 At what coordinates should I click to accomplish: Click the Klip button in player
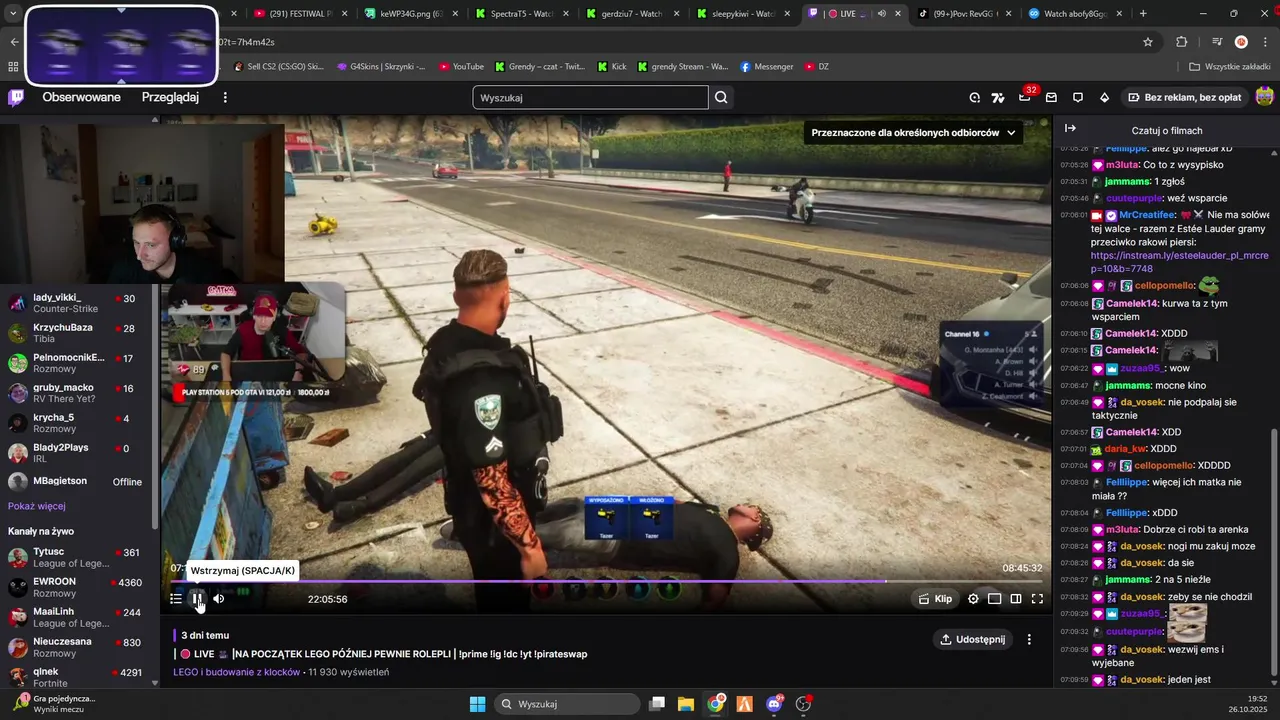pyautogui.click(x=935, y=599)
